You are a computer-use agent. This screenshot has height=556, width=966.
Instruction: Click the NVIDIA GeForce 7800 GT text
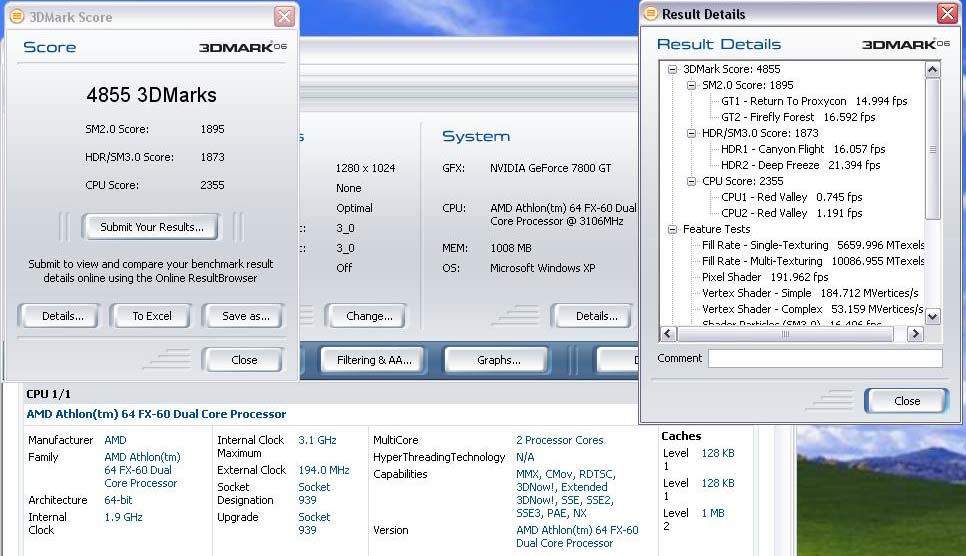pos(550,168)
